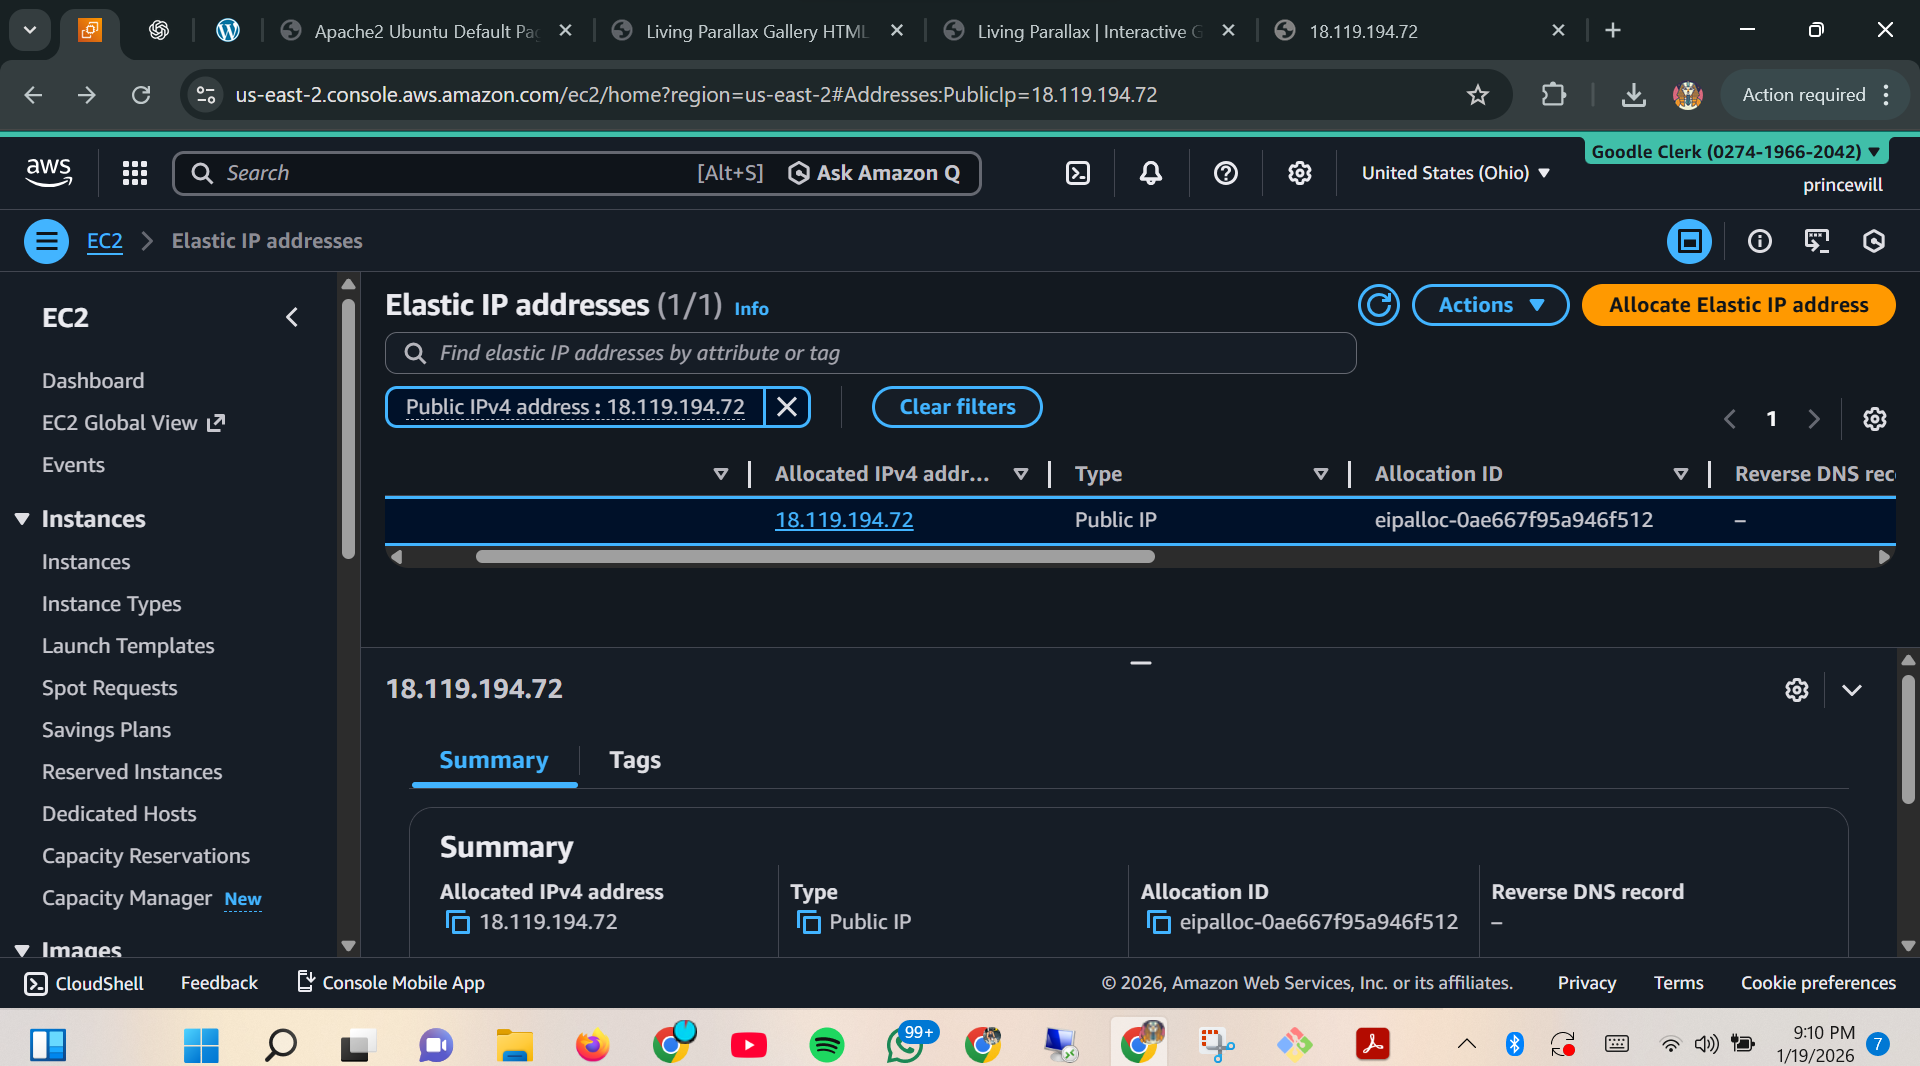Viewport: 1920px width, 1066px height.
Task: Copy the Allocation ID value
Action: [1158, 922]
